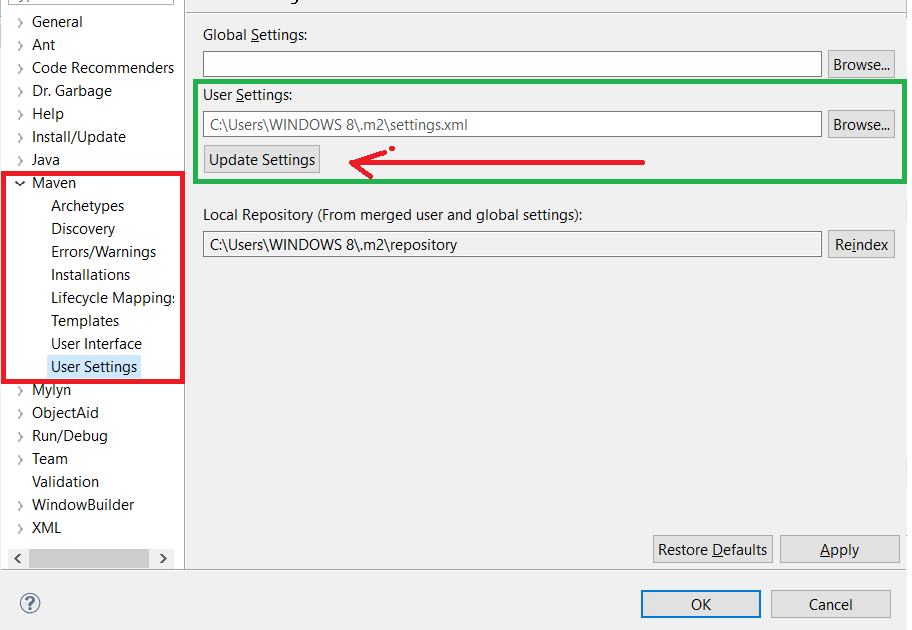The image size is (912, 630).
Task: Click the Reindex button
Action: click(860, 244)
